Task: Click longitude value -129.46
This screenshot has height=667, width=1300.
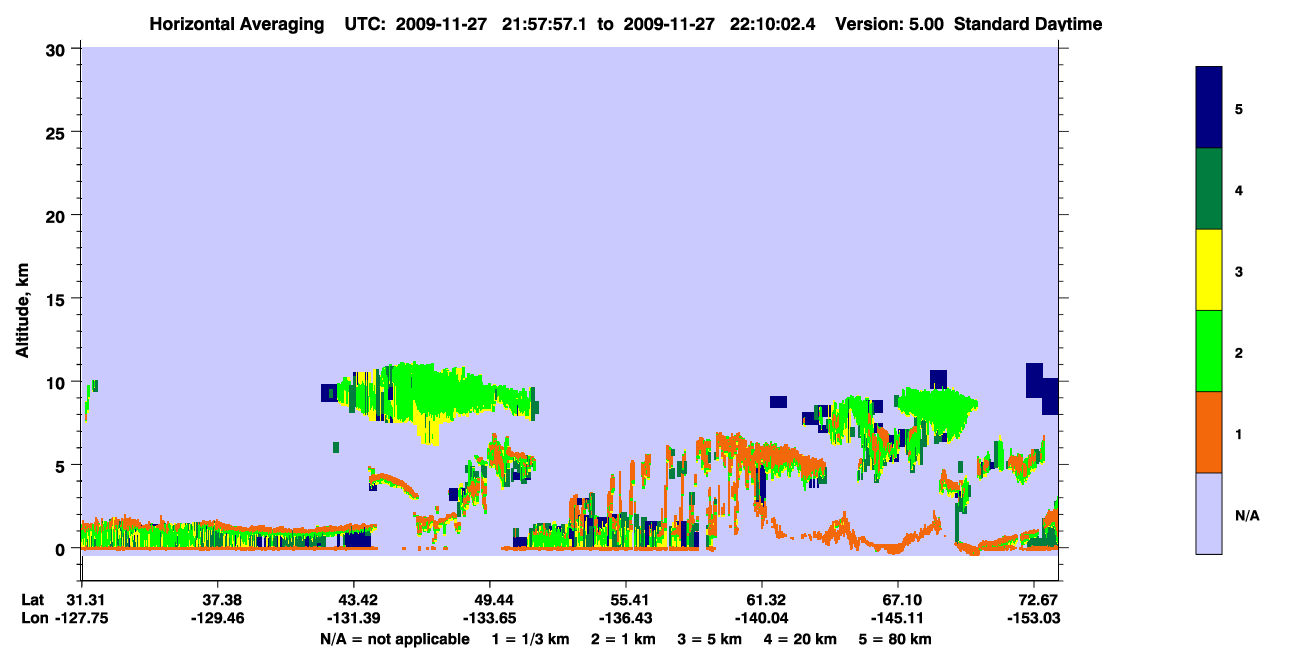Action: coord(218,619)
